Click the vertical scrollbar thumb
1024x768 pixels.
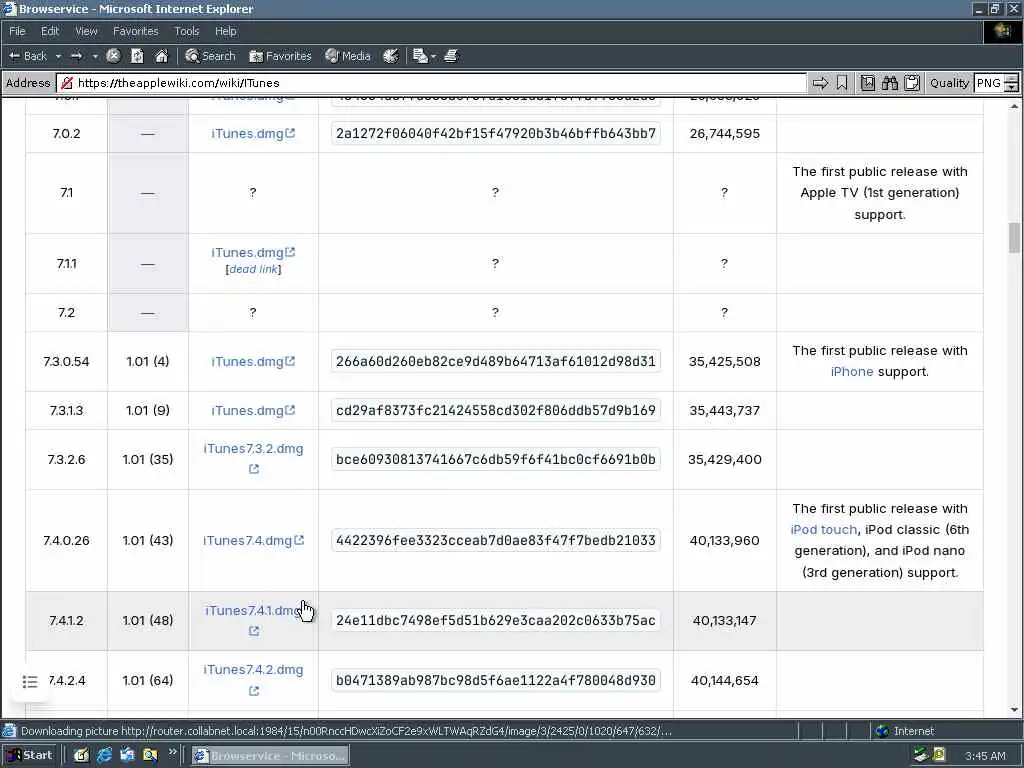click(x=1014, y=237)
